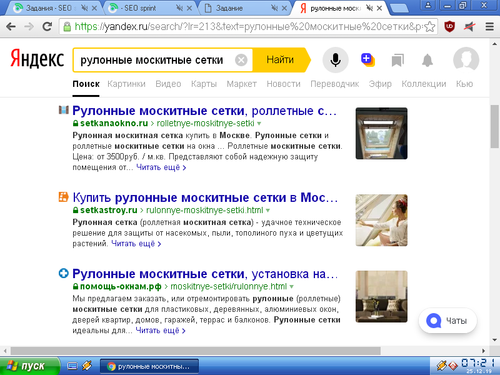Open the uBlock Origin extension icon
The width and height of the screenshot is (500, 375).
pos(450,26)
